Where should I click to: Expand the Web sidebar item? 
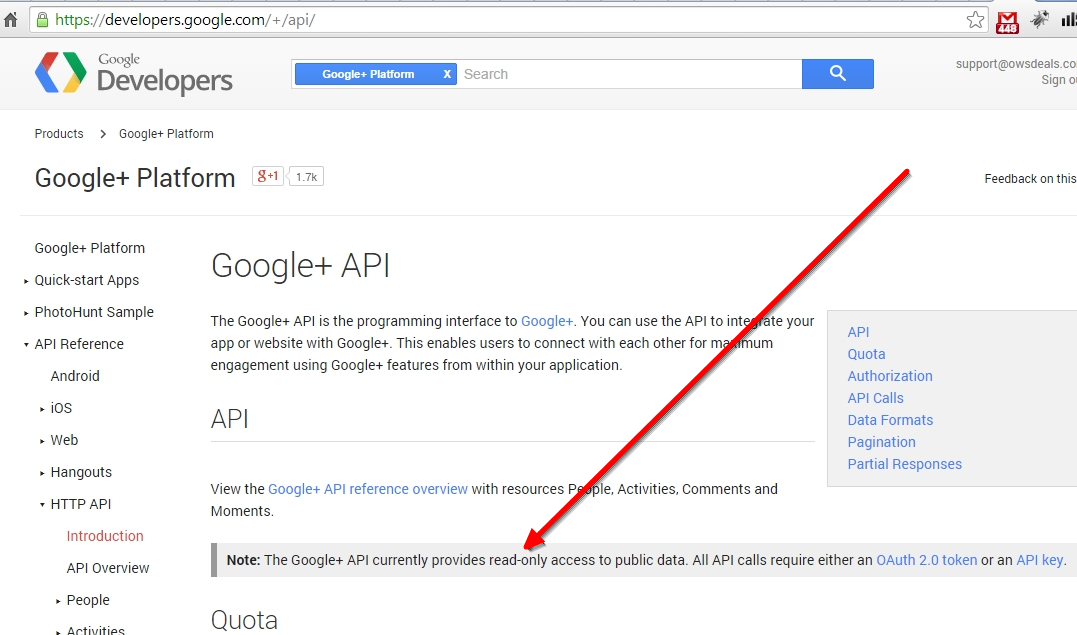coord(42,441)
